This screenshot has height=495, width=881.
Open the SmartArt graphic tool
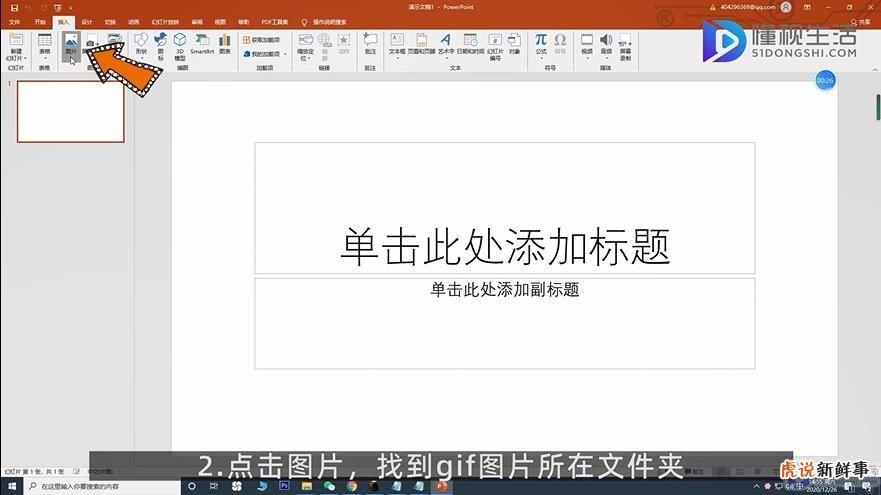[x=202, y=44]
